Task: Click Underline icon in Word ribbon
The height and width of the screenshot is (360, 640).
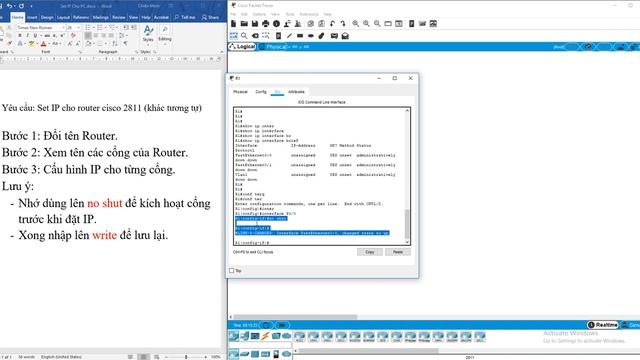Action: (x=35, y=36)
